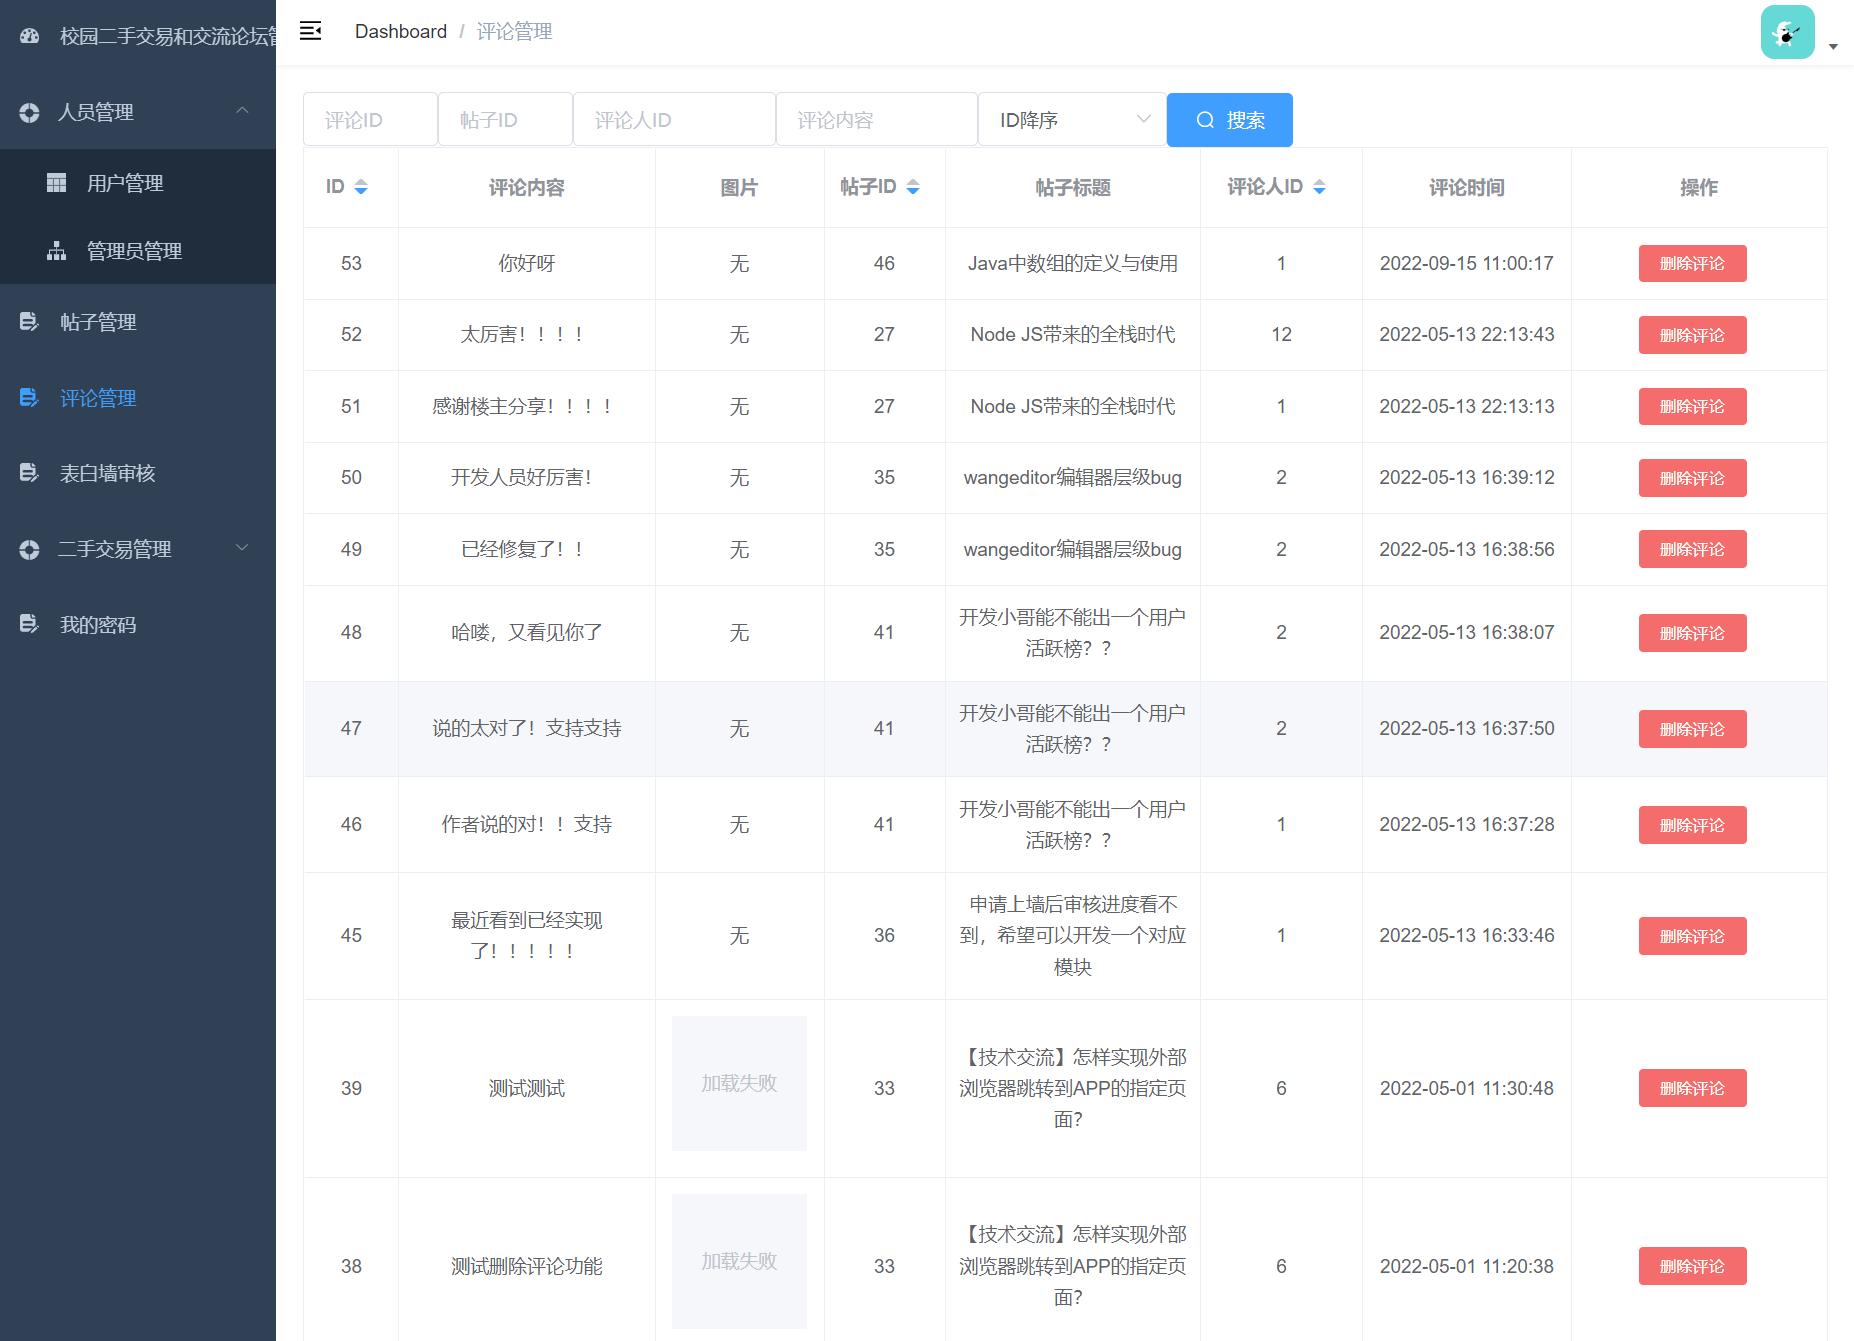
Task: Click failed image thumbnail in row 38
Action: click(x=739, y=1261)
